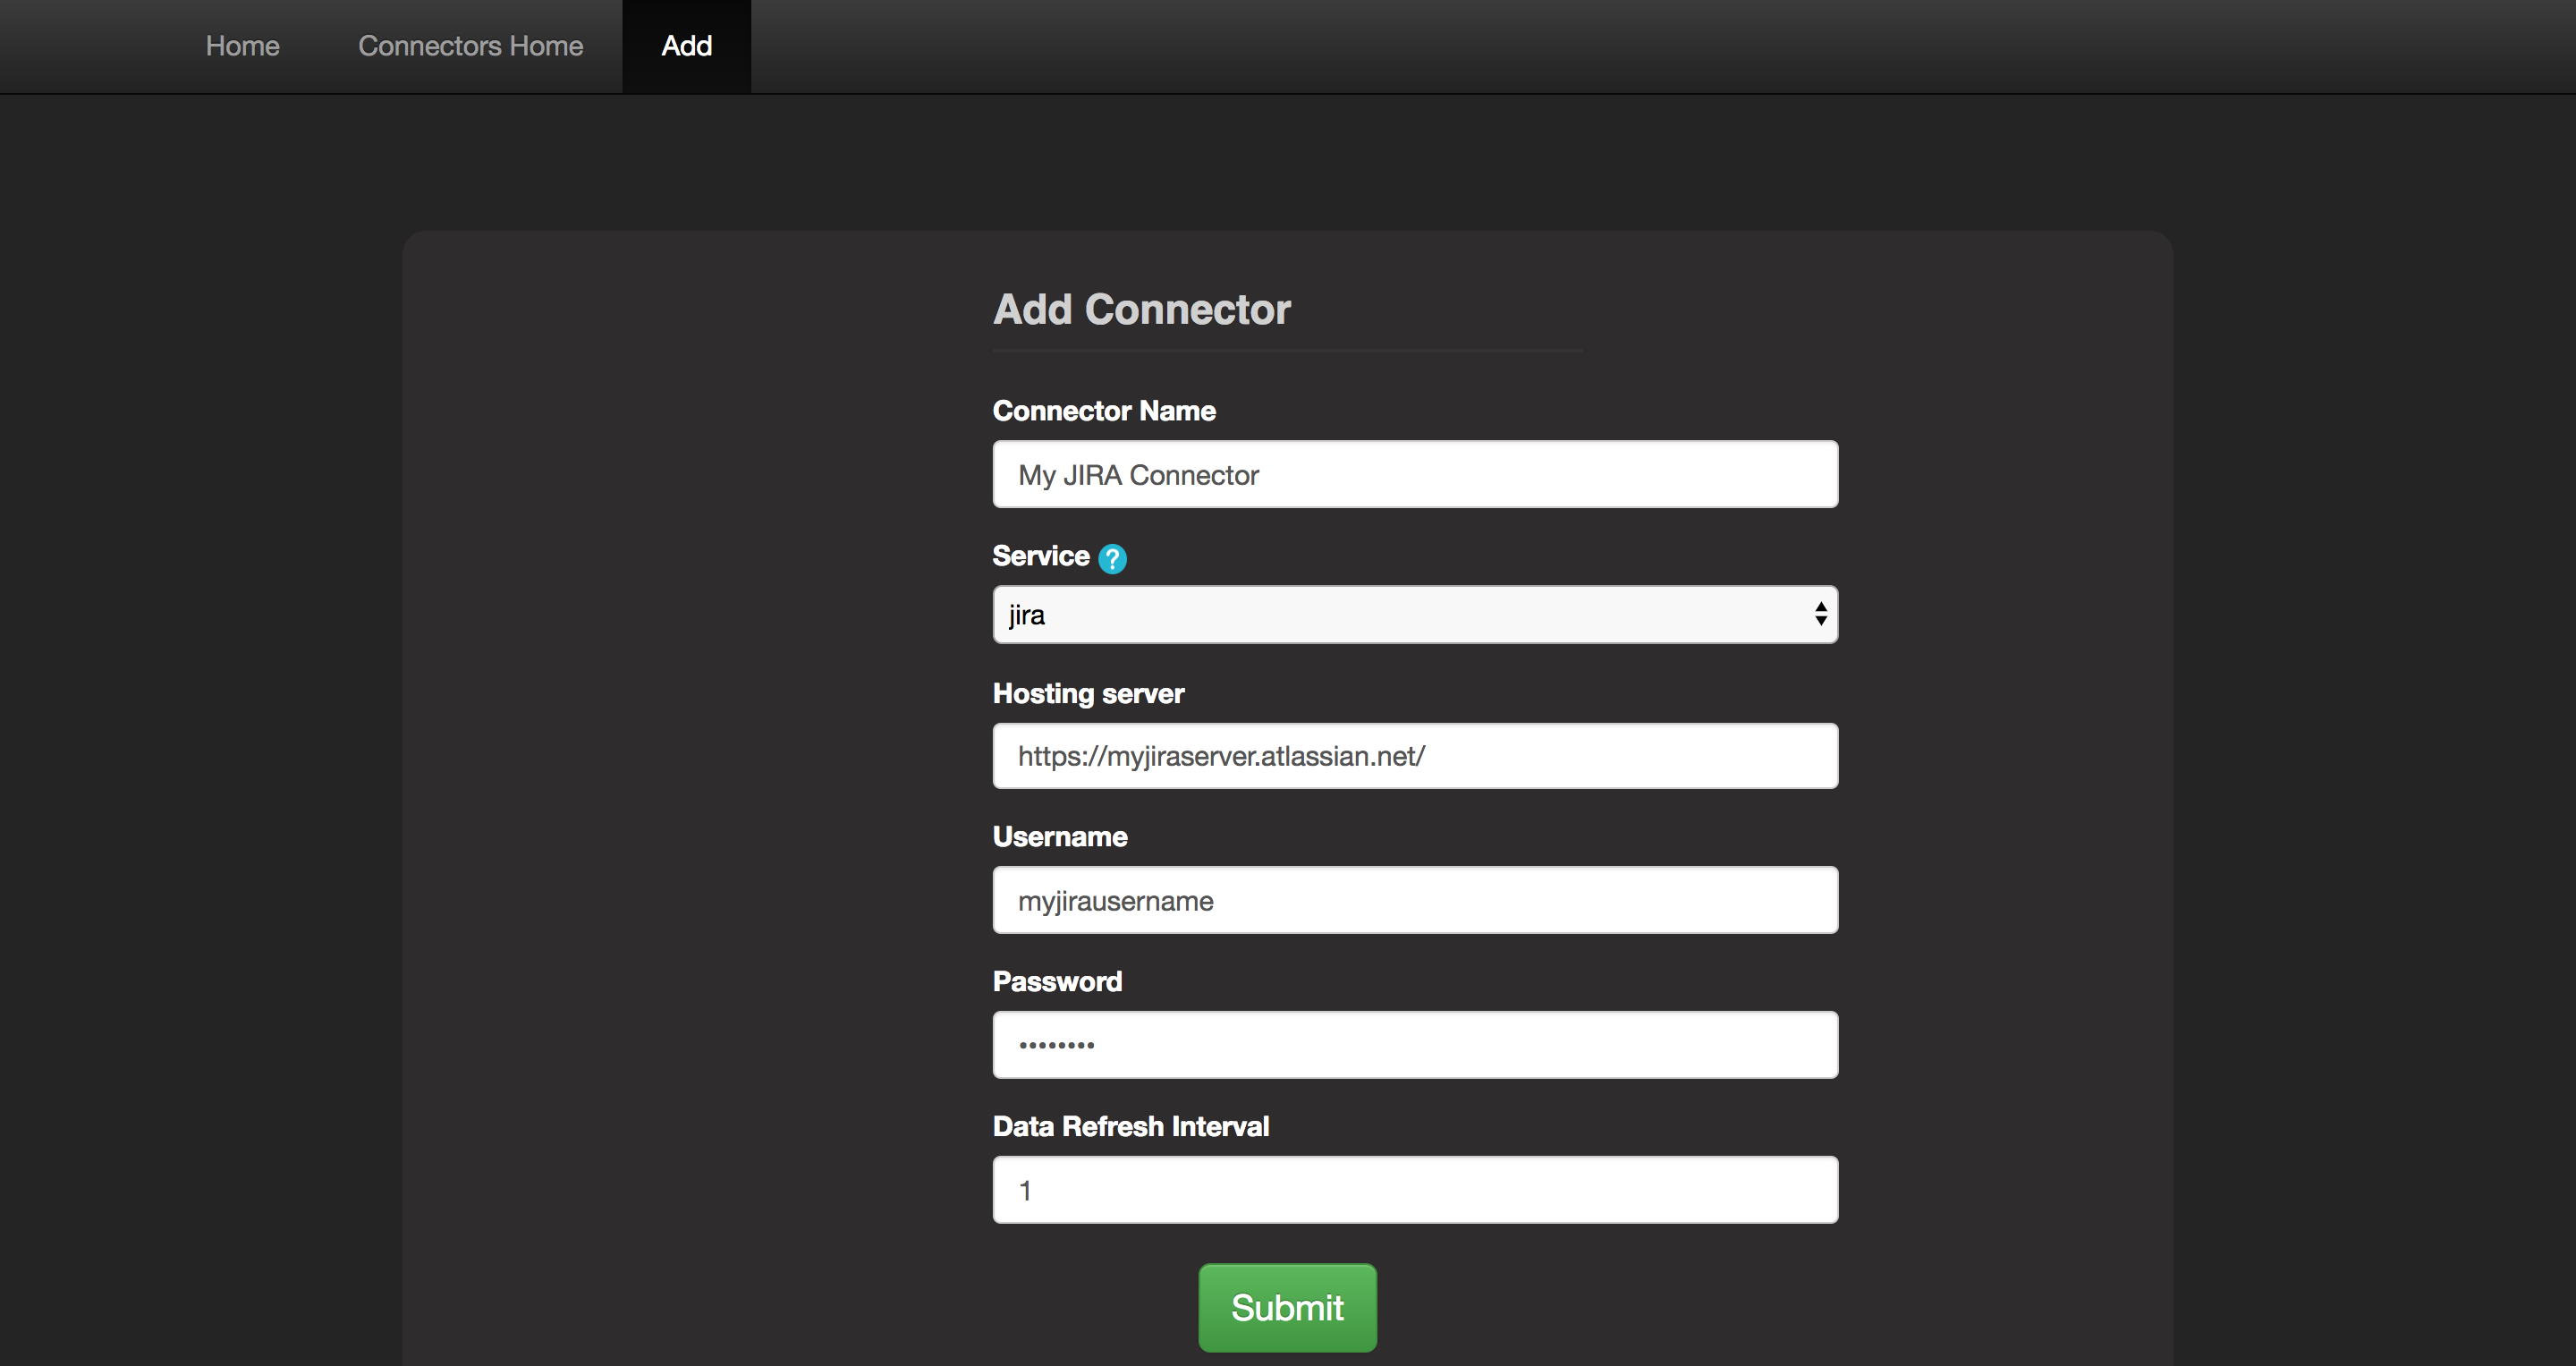
Task: Click the Add Connector heading
Action: point(1142,310)
